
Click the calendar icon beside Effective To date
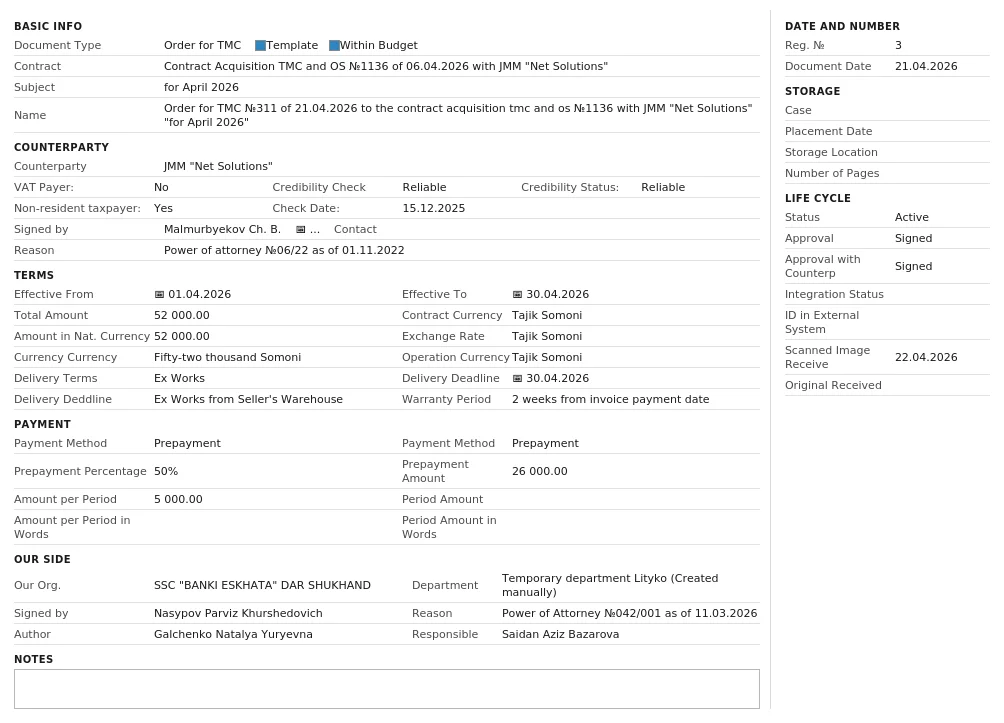tap(517, 295)
